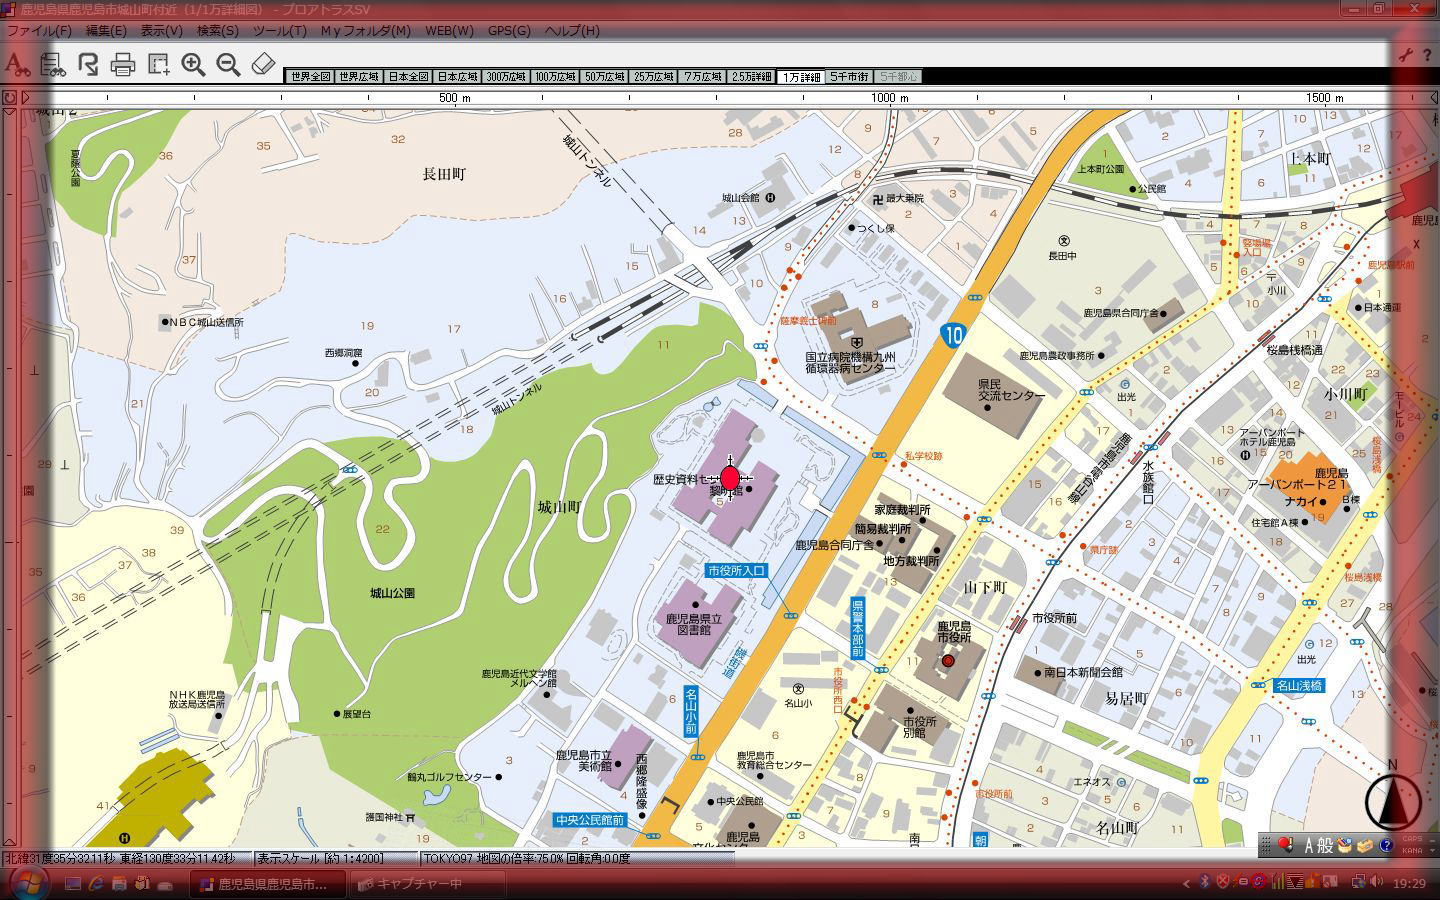This screenshot has height=900, width=1440.
Task: Open the 検索(S) menu
Action: [x=217, y=31]
